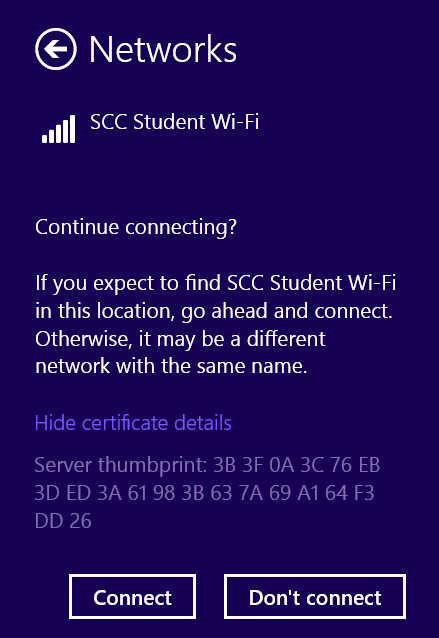Select thumbprint hex '3B 3F 0A 3C 76 EB'
439x638 pixels.
(x=297, y=465)
